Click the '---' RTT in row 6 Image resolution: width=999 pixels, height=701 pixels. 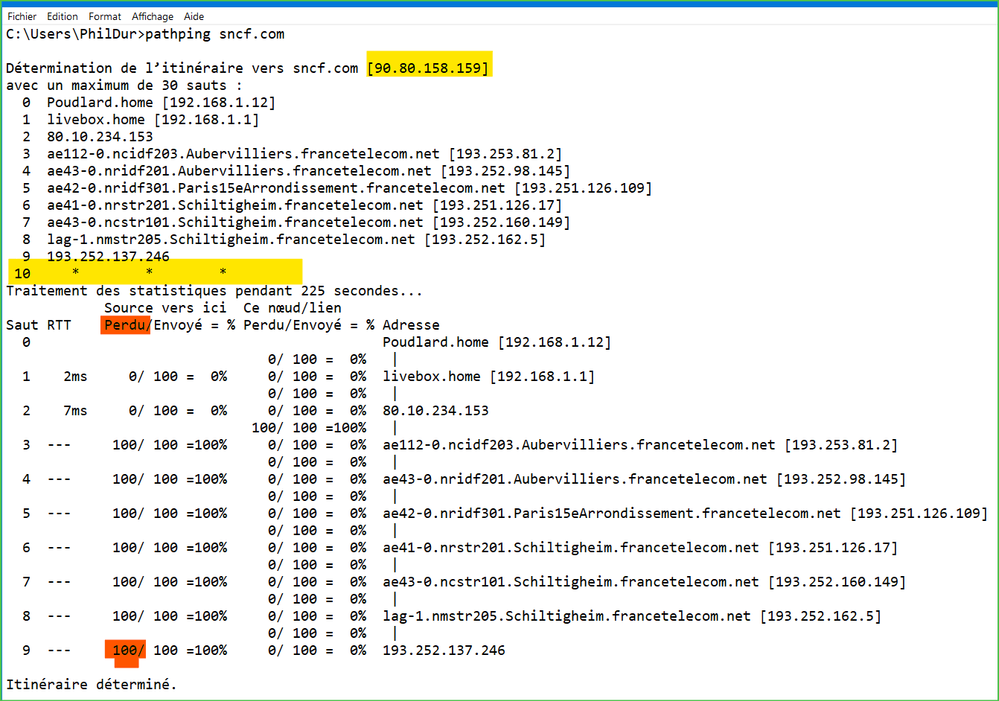[59, 549]
